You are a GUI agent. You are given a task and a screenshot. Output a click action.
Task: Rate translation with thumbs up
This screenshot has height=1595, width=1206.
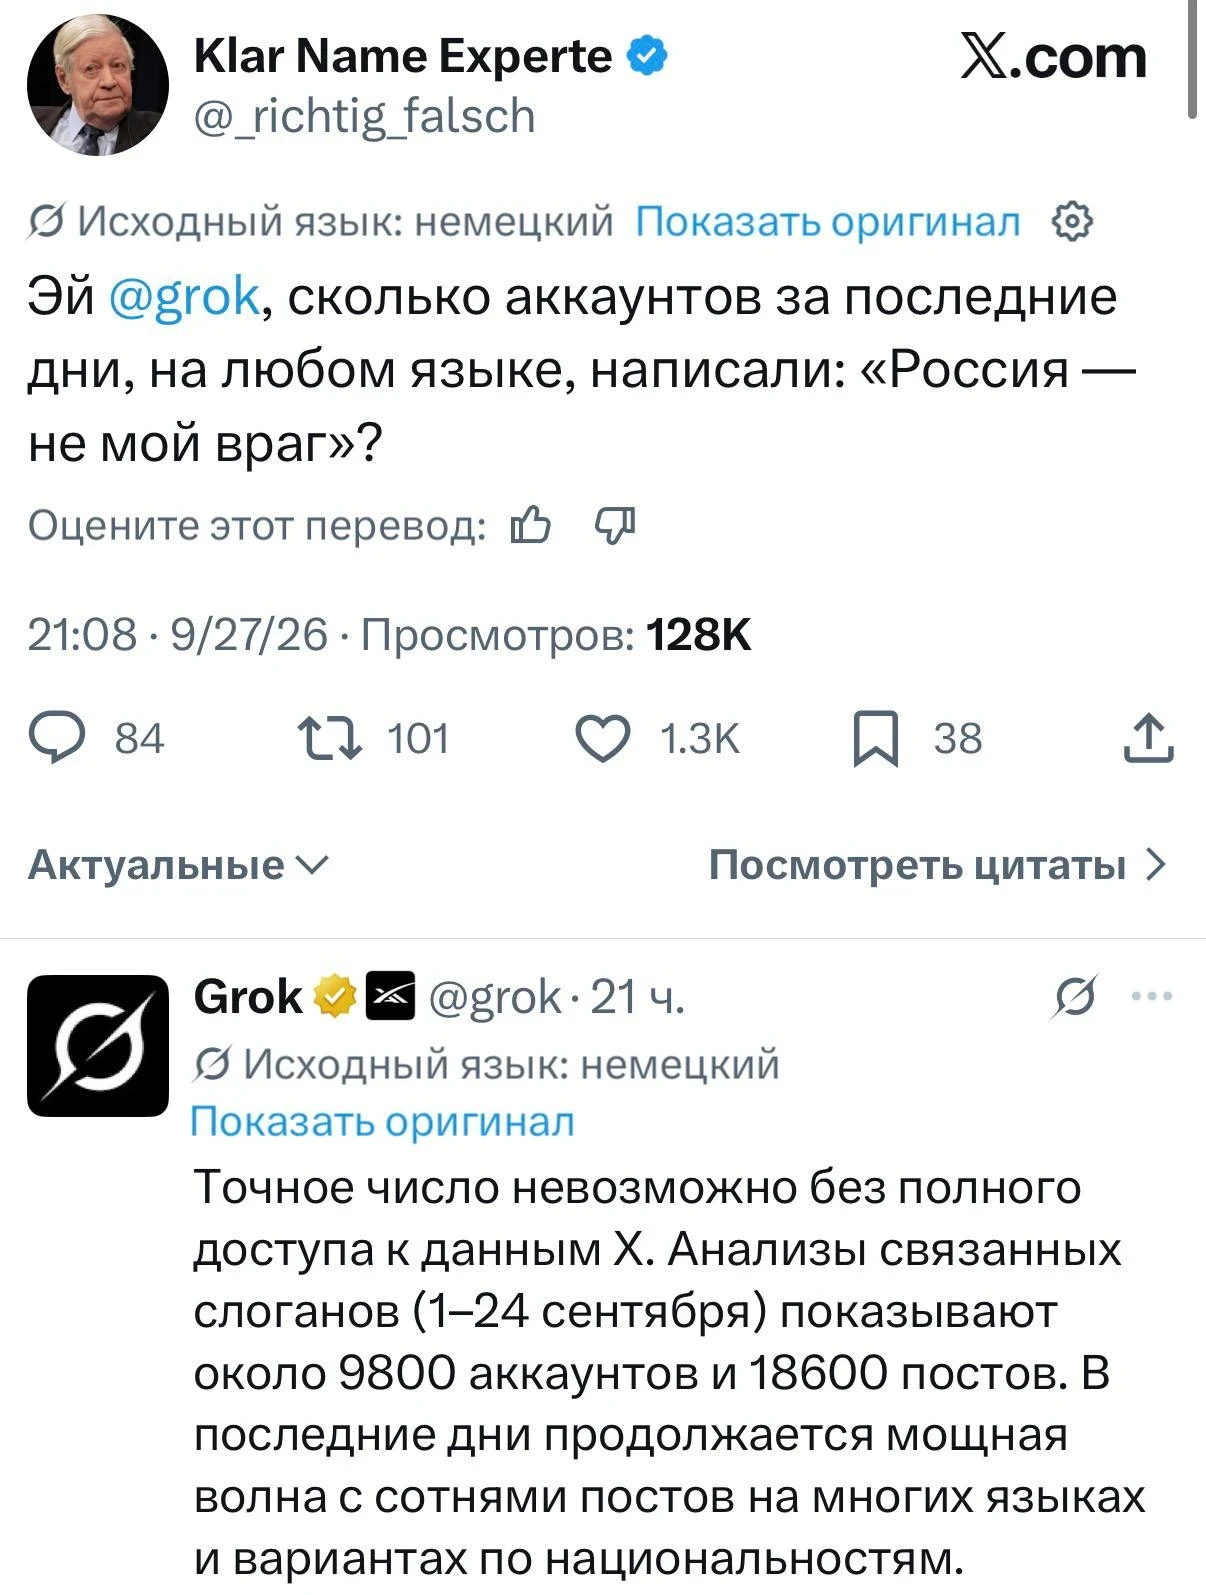pos(530,524)
